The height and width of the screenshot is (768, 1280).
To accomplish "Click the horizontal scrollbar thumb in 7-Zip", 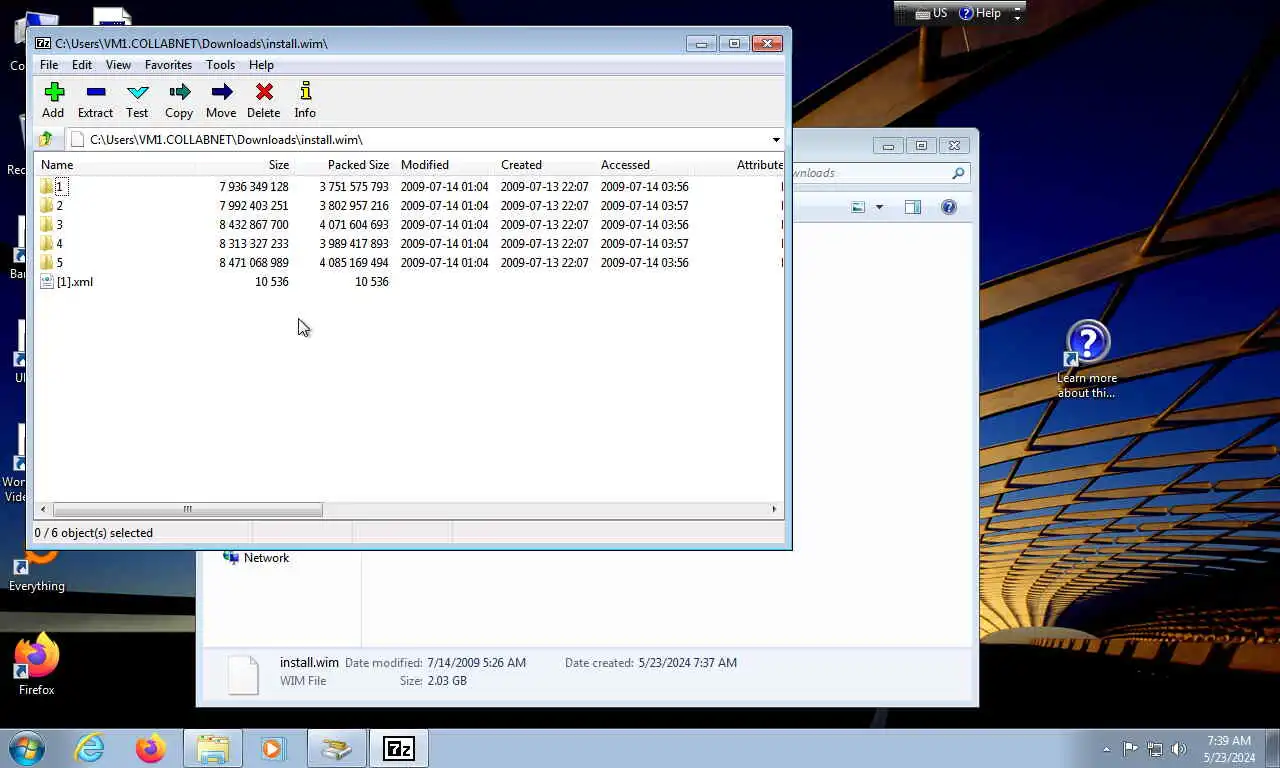I will (x=187, y=510).
